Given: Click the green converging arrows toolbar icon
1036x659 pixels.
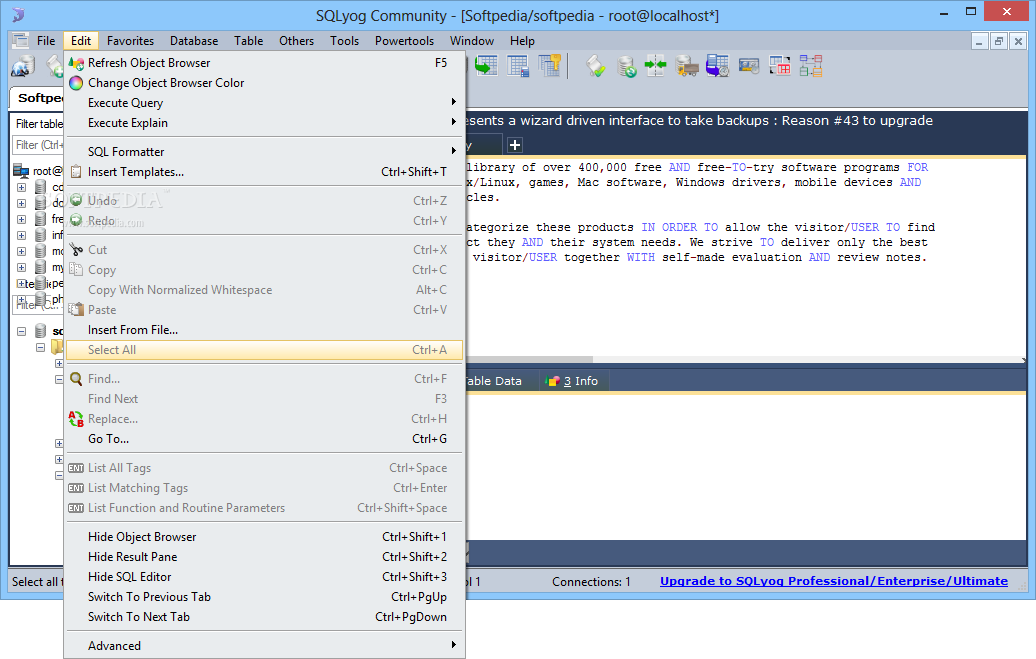Looking at the screenshot, I should tap(655, 66).
